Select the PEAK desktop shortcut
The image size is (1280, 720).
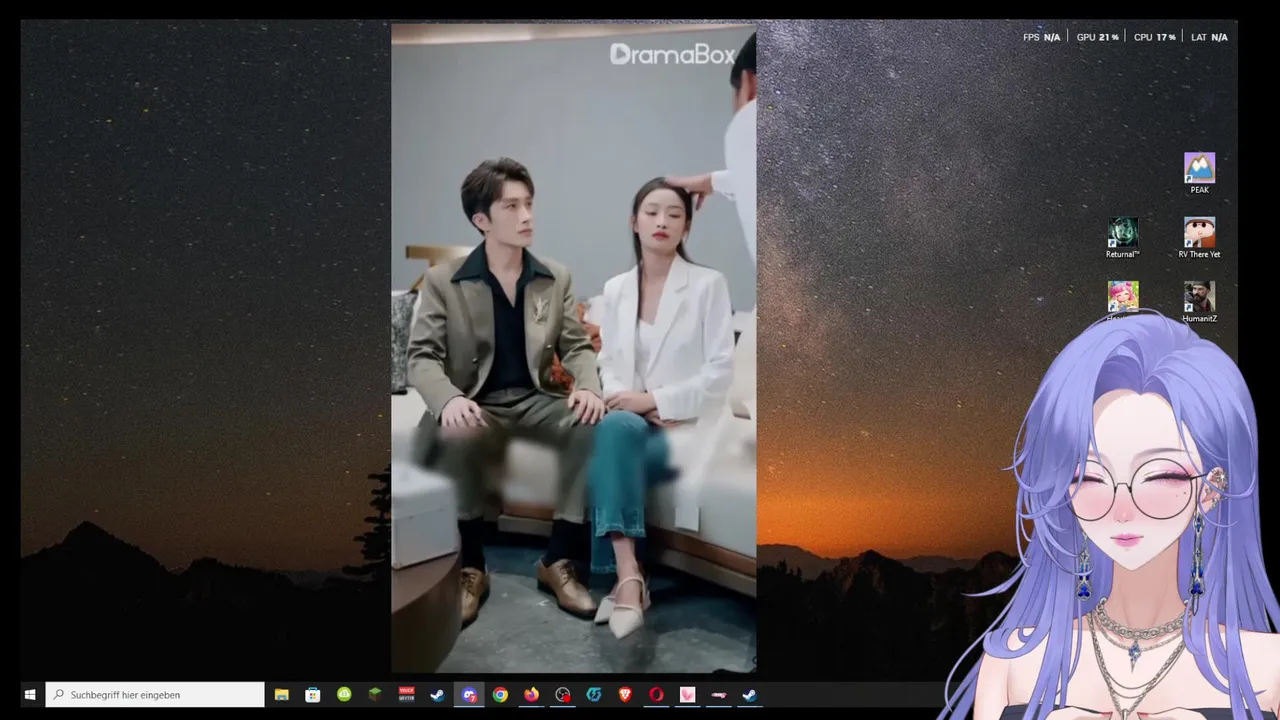pos(1199,173)
